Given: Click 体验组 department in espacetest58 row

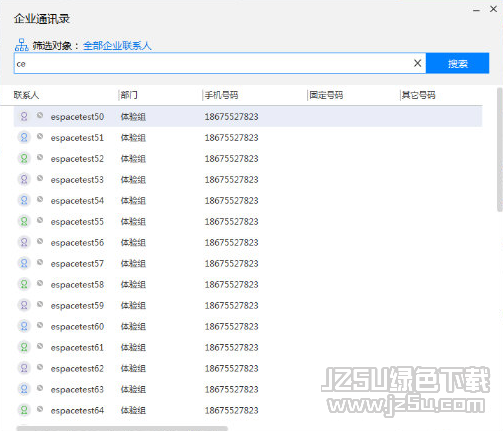Looking at the screenshot, I should (x=133, y=285).
